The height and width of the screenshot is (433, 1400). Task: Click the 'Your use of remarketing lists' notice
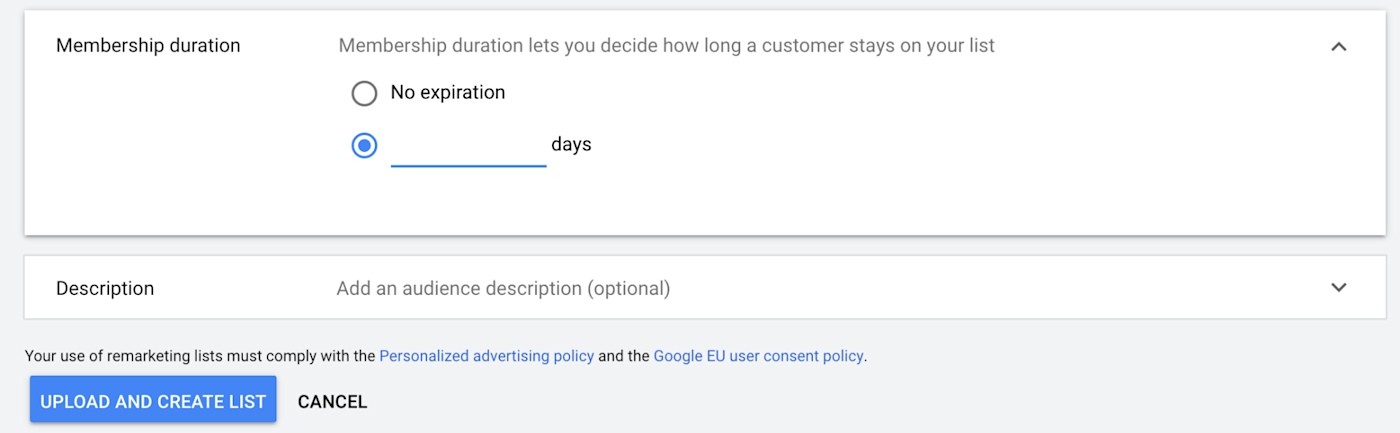(x=200, y=356)
